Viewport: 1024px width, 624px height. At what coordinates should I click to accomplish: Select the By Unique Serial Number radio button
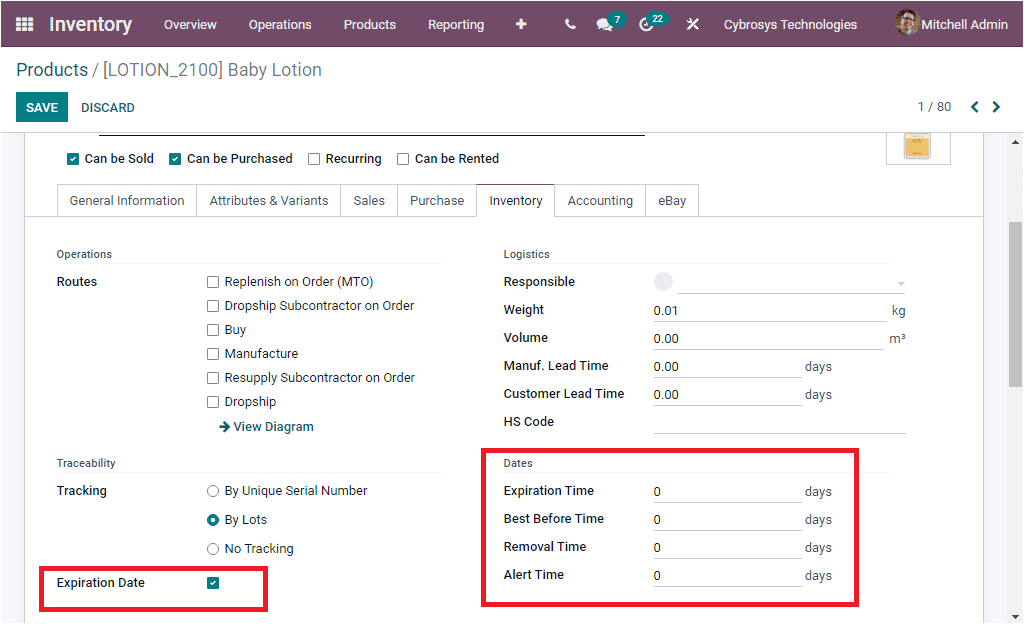coord(212,490)
